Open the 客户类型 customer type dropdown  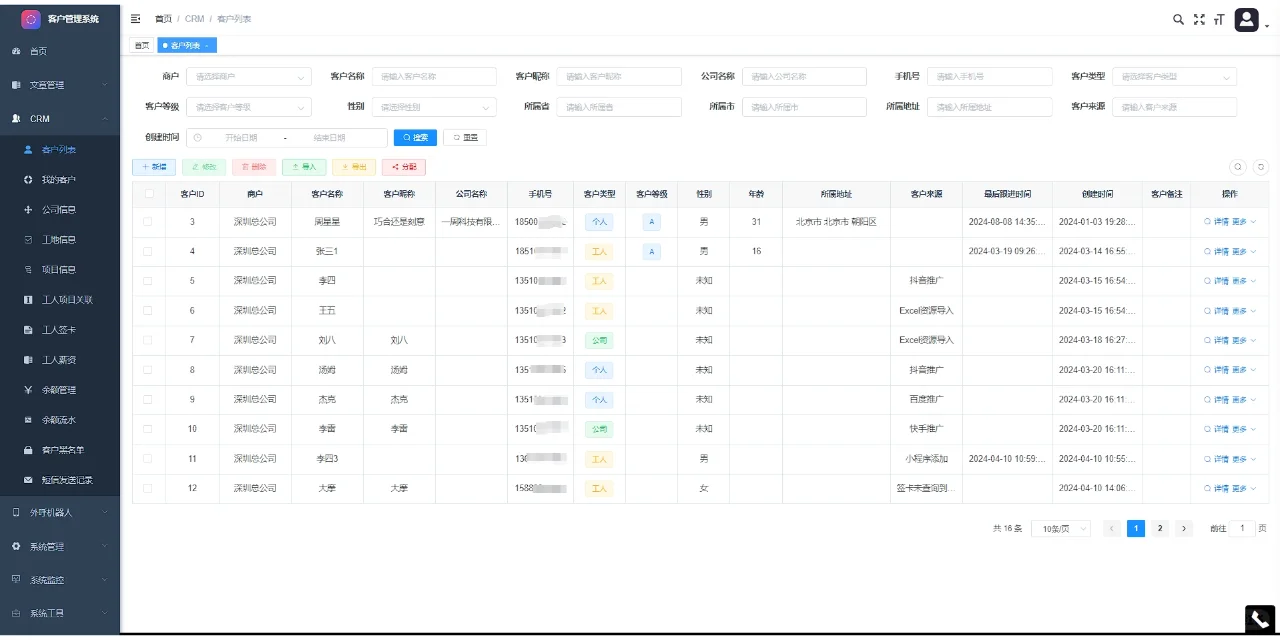coord(1175,75)
